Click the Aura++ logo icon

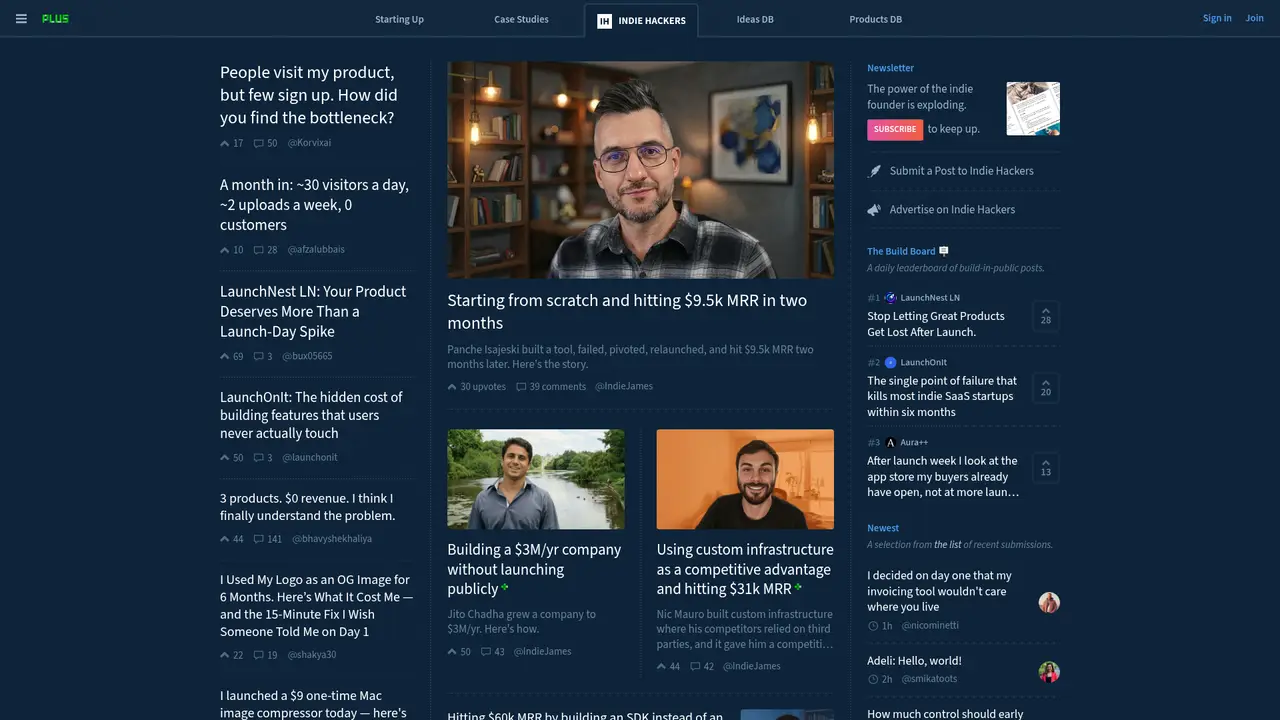(890, 443)
